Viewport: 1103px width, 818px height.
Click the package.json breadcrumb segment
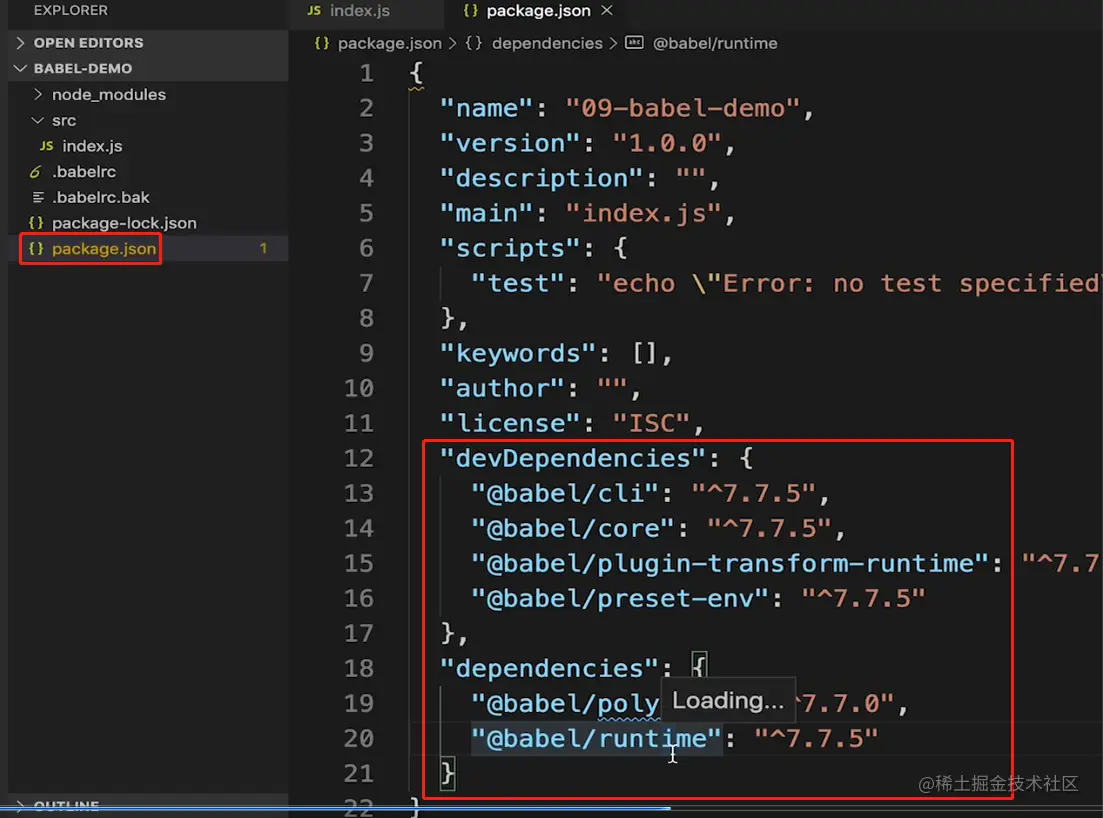390,44
